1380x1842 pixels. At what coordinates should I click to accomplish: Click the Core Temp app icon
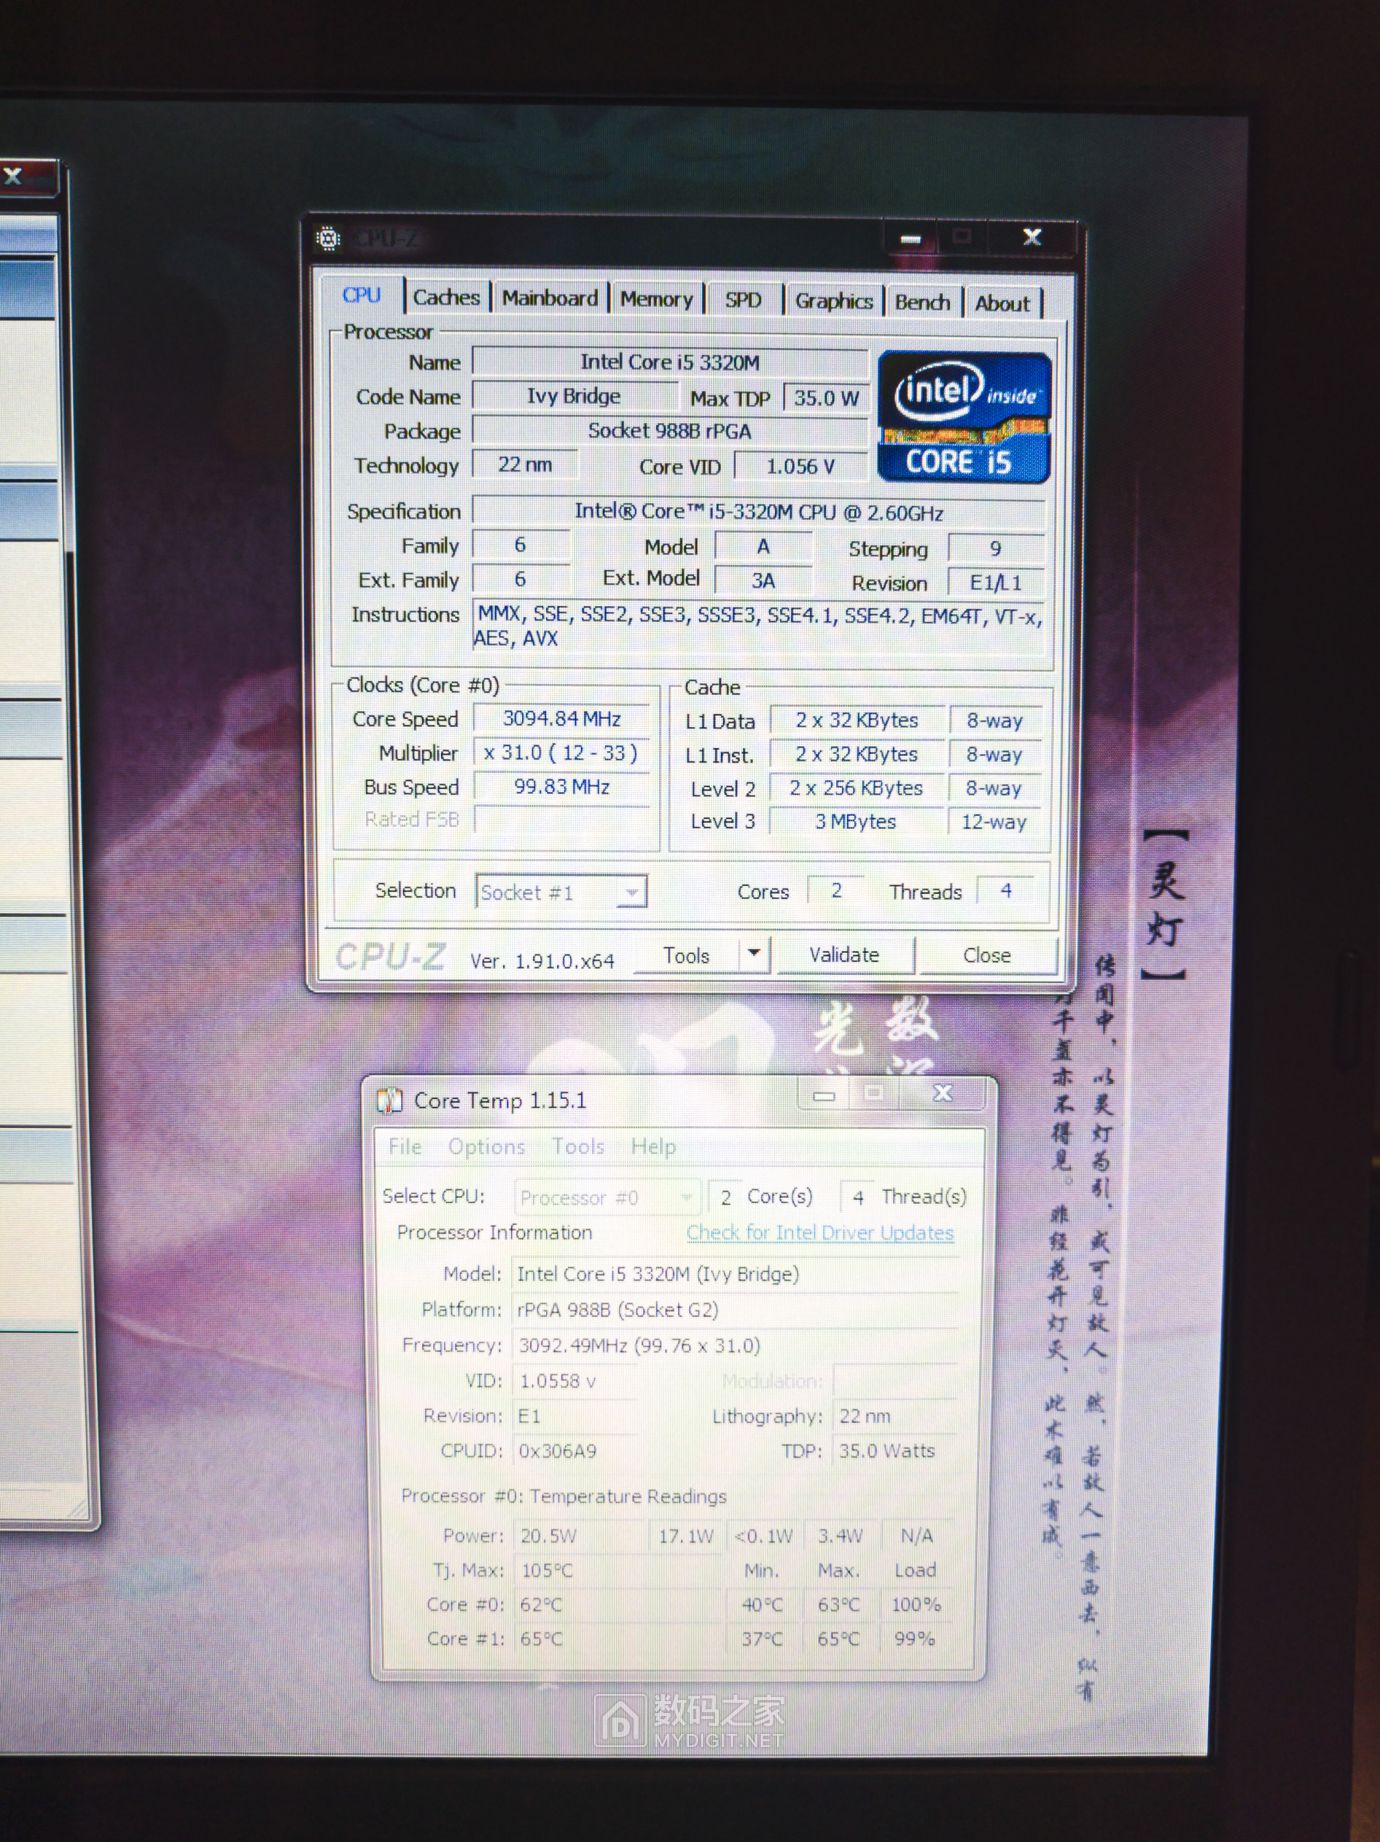pyautogui.click(x=389, y=1101)
